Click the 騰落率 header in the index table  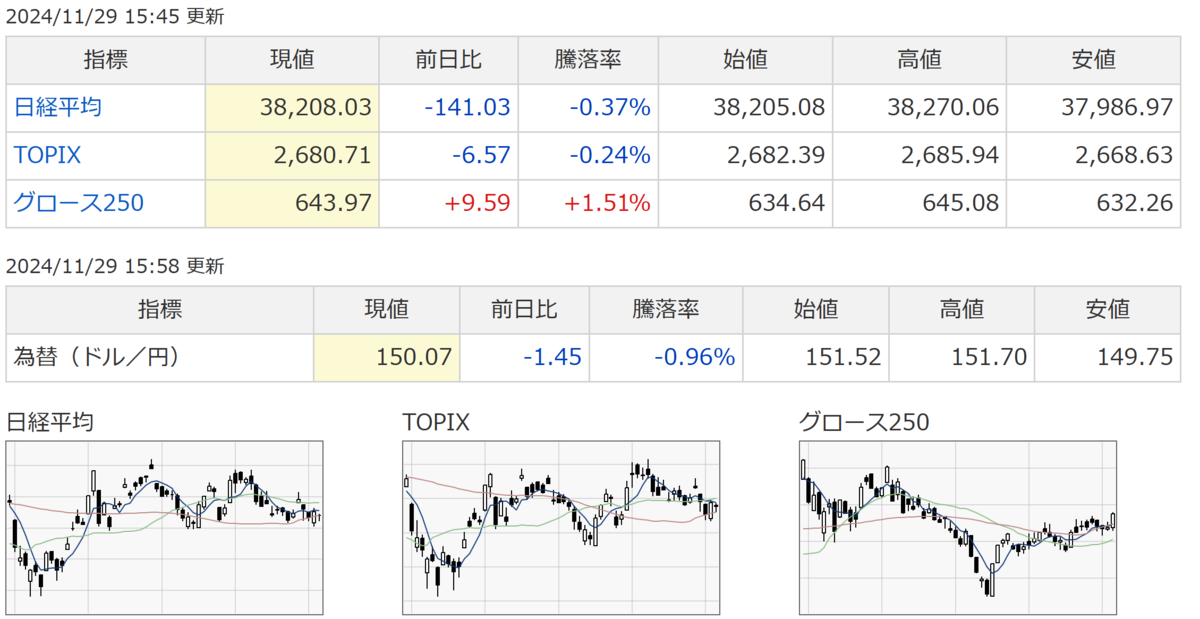click(588, 60)
